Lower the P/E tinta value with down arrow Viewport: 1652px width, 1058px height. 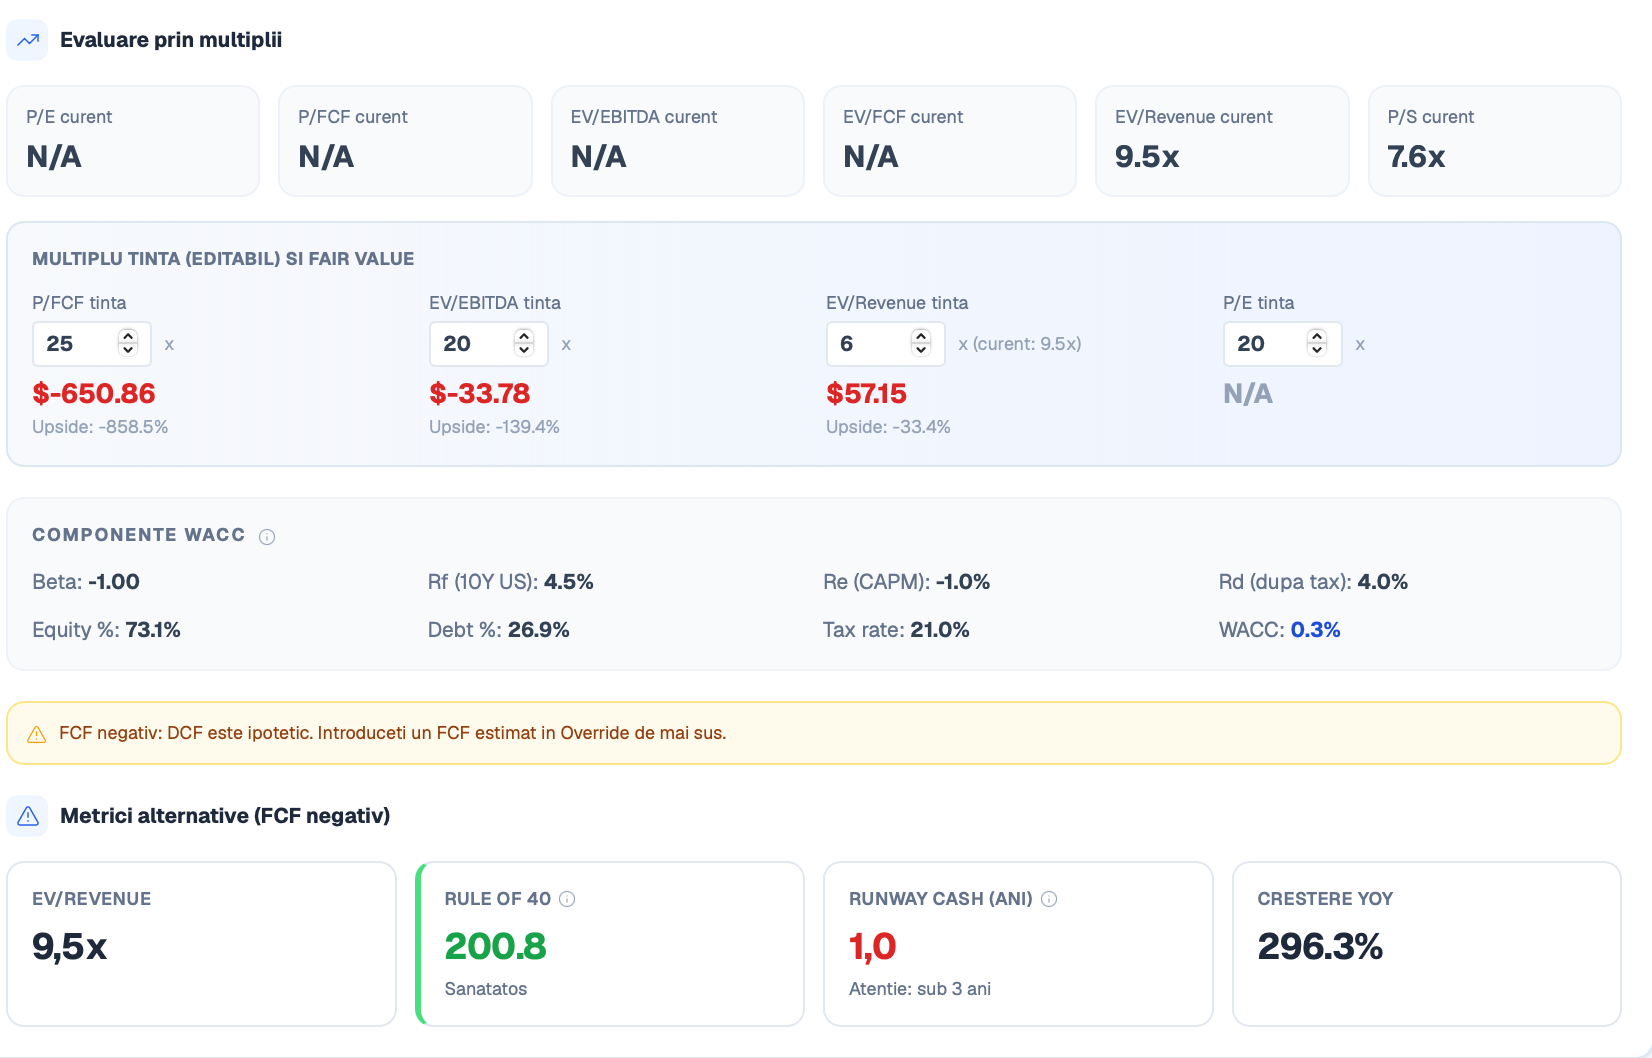1317,350
